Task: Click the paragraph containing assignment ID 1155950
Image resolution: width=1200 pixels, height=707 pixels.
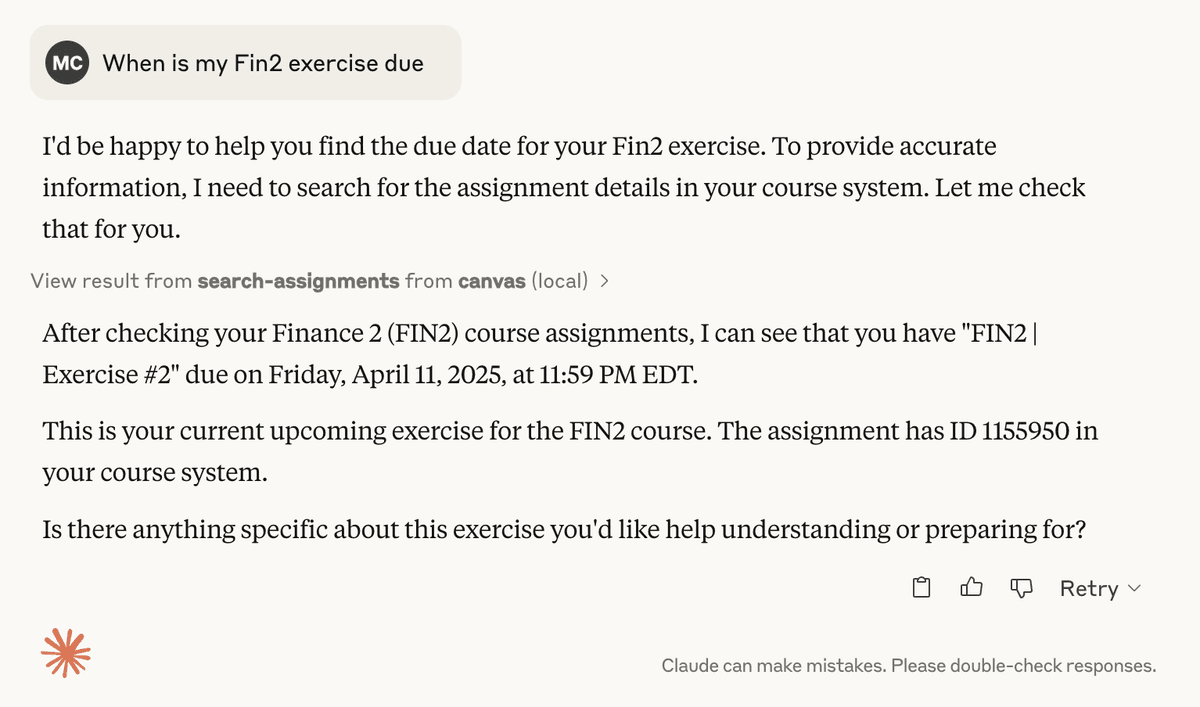Action: pos(570,452)
